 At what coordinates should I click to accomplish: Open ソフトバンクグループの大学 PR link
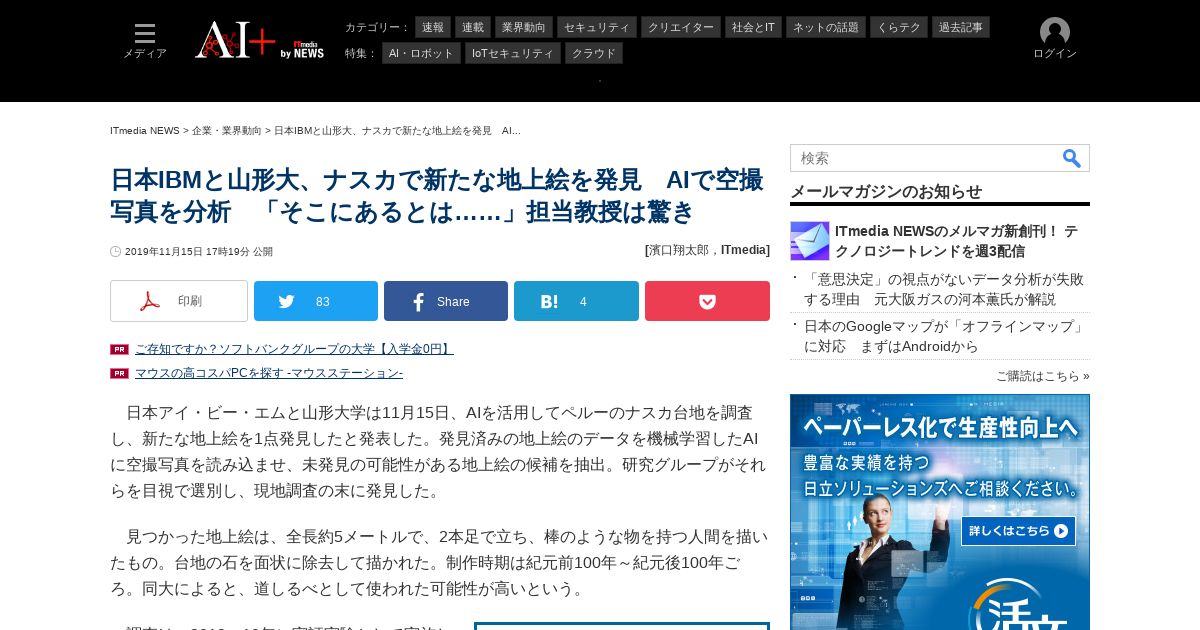(x=294, y=349)
